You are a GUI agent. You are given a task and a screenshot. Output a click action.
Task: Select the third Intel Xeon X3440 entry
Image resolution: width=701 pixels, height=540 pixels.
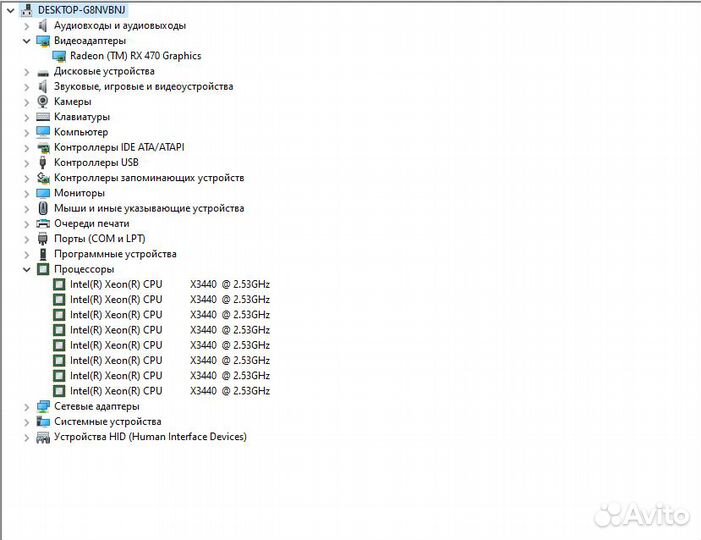(170, 315)
